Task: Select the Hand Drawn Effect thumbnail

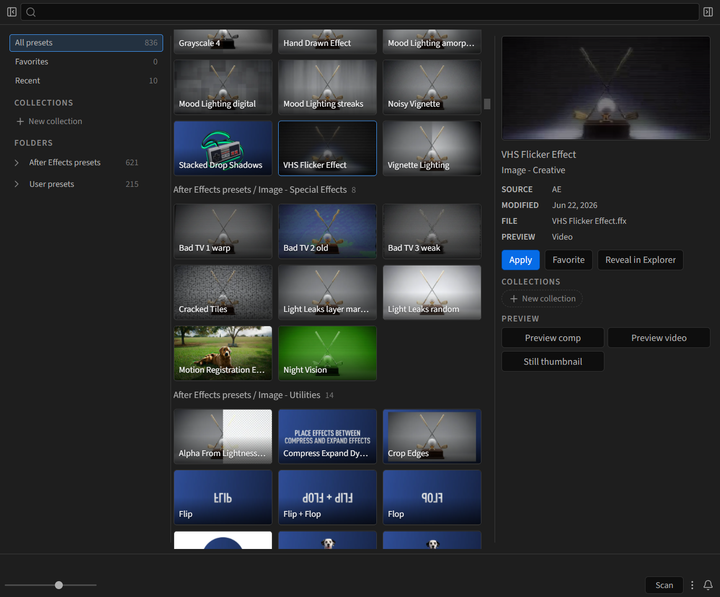Action: [327, 41]
